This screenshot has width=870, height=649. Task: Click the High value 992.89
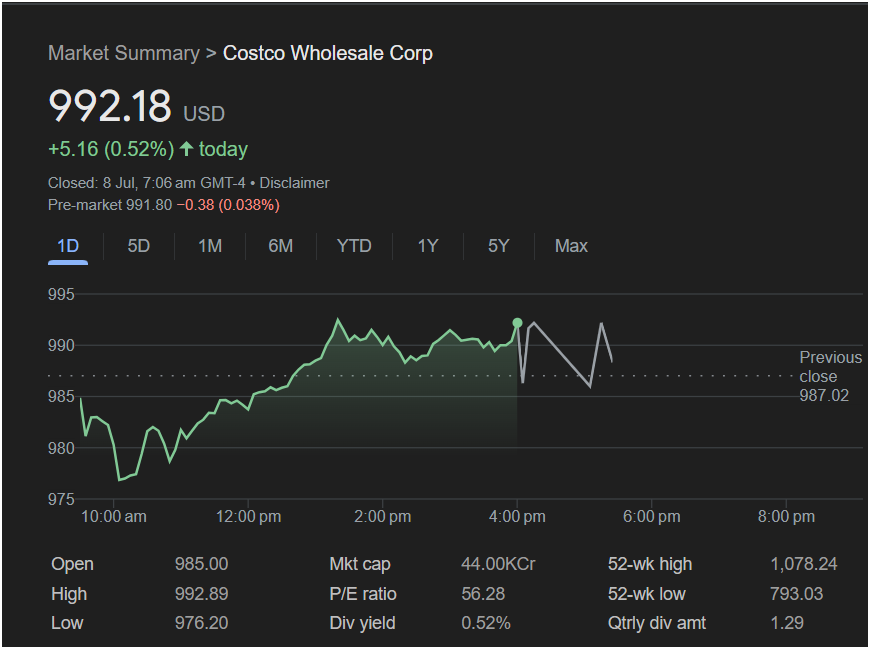coord(201,594)
